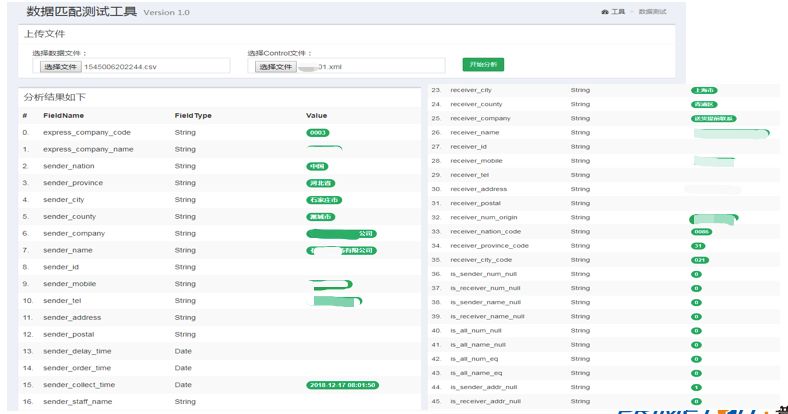Click the green 0003 value badge

[x=318, y=133]
